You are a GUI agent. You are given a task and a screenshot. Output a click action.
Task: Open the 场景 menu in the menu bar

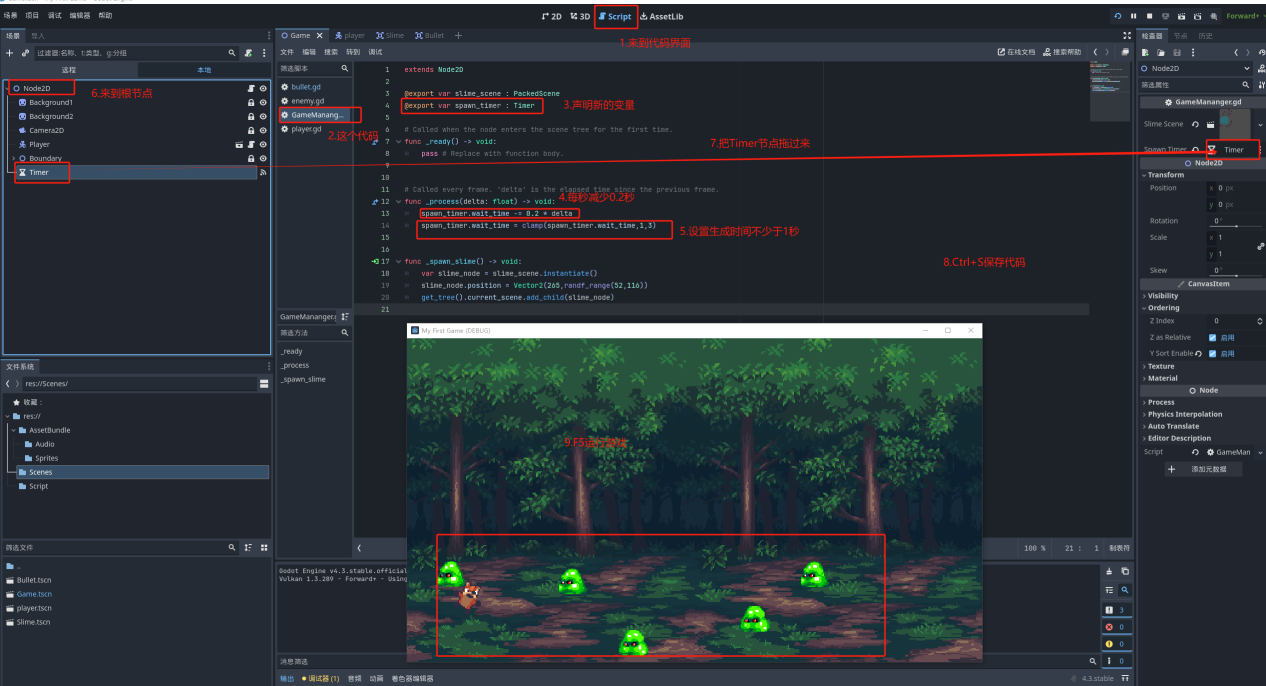11,16
